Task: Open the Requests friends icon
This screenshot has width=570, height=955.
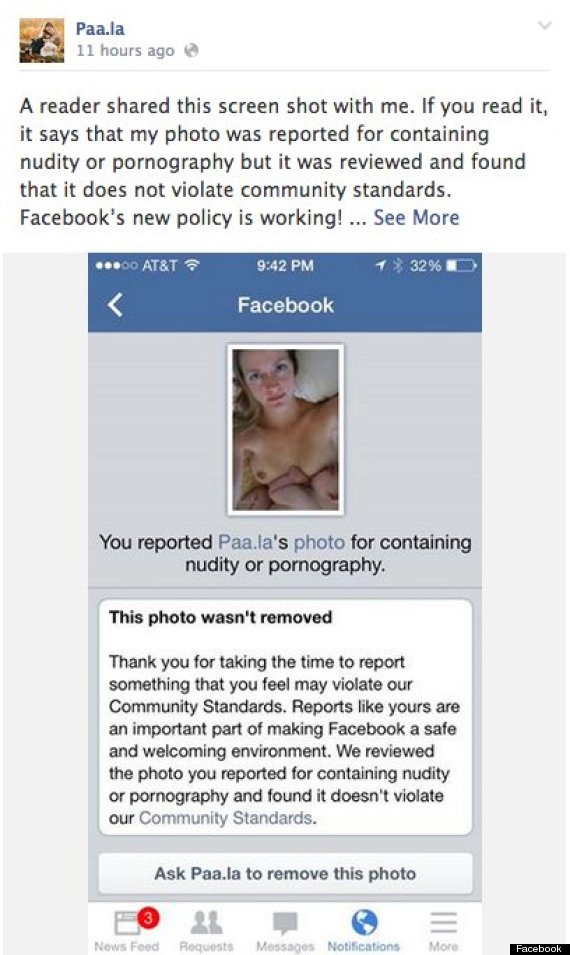Action: [206, 930]
